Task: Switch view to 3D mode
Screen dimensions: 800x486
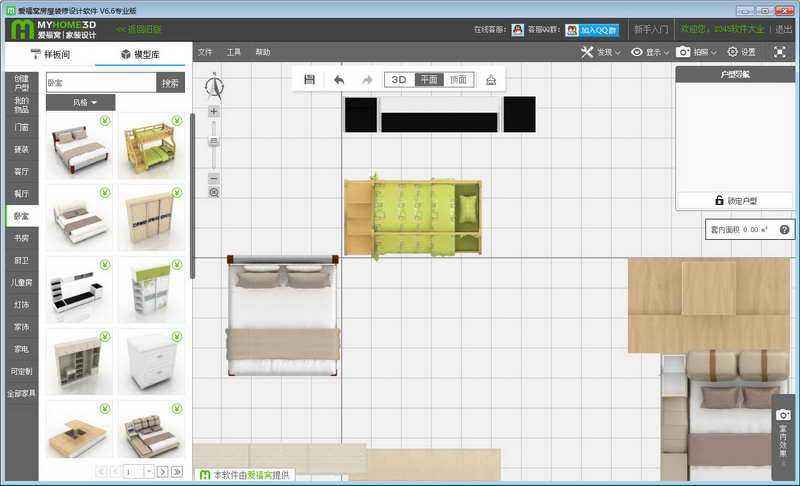Action: point(399,80)
